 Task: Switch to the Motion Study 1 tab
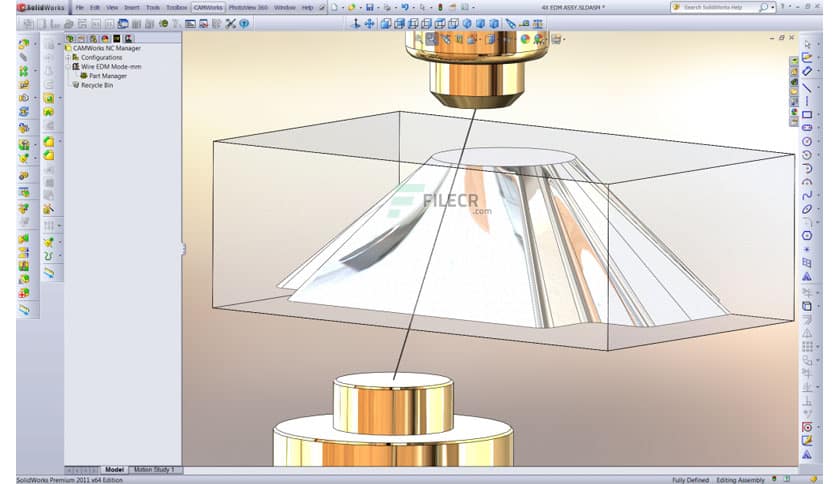coord(154,470)
